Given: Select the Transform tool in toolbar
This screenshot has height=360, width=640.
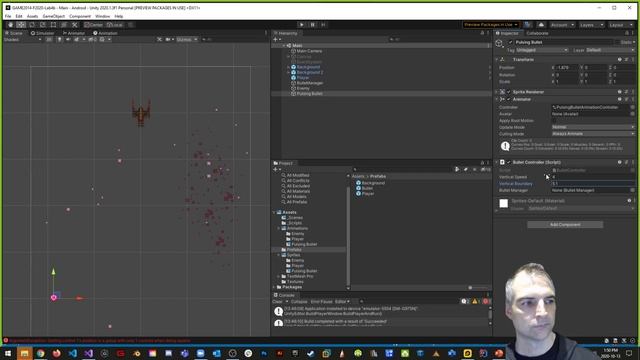Looking at the screenshot, I should coord(64,25).
